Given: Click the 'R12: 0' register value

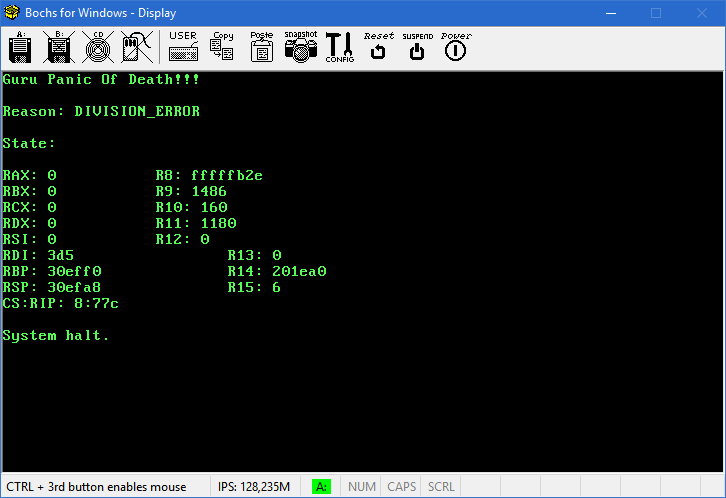Looking at the screenshot, I should pos(182,239).
